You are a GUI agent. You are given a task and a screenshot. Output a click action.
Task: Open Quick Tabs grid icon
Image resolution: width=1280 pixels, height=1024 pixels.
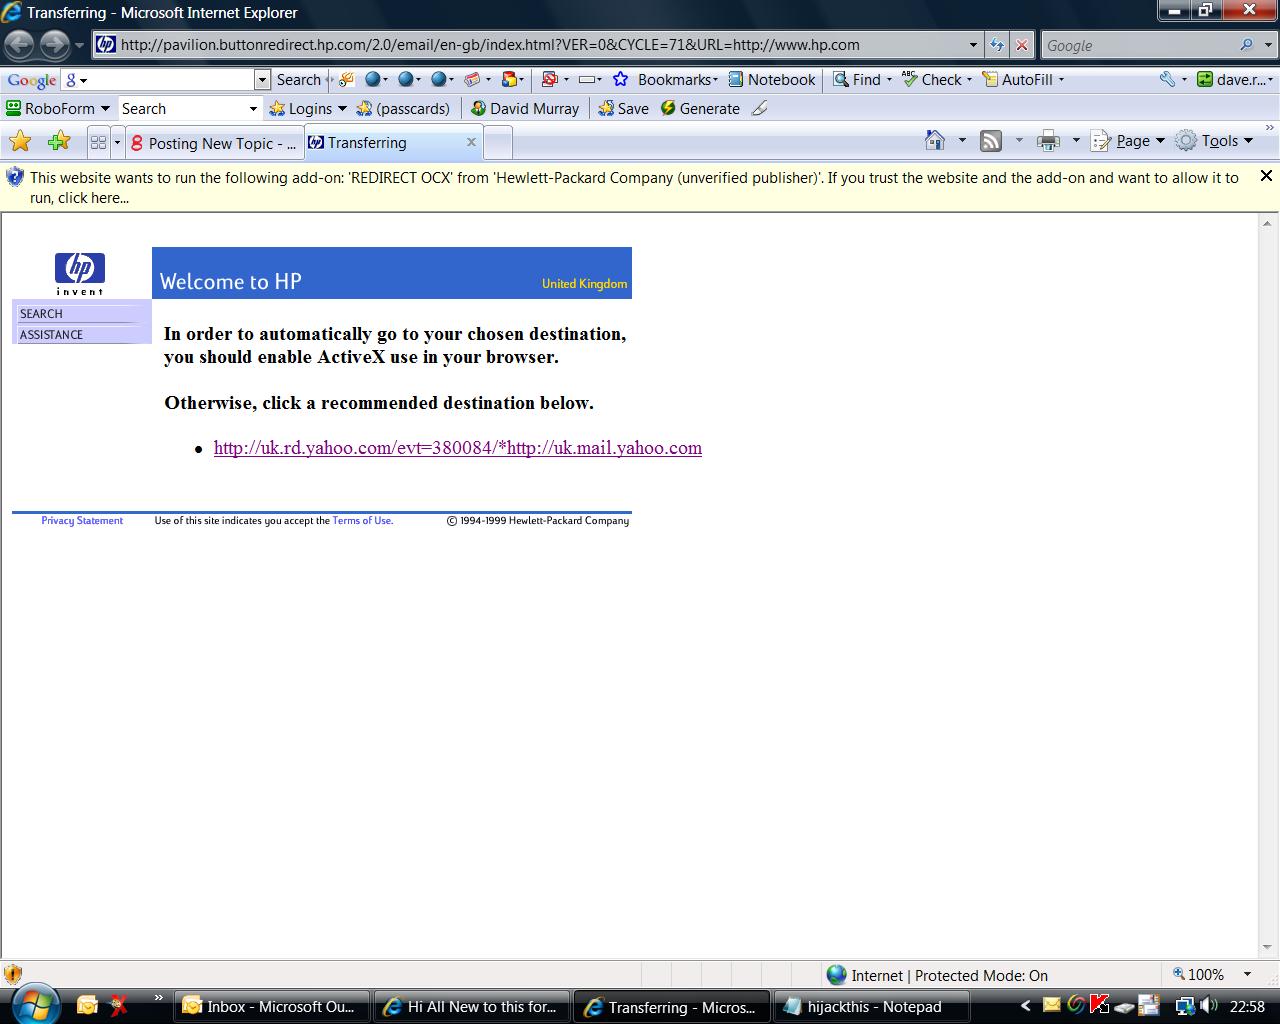click(x=98, y=143)
